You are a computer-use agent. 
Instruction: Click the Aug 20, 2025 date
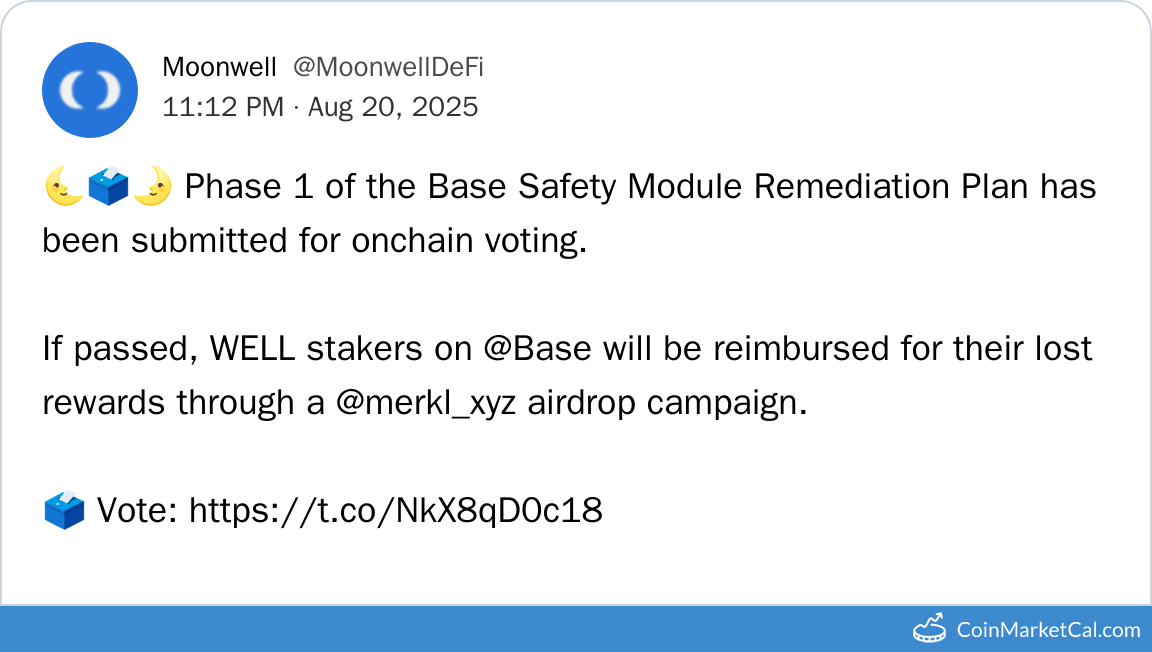tap(393, 107)
